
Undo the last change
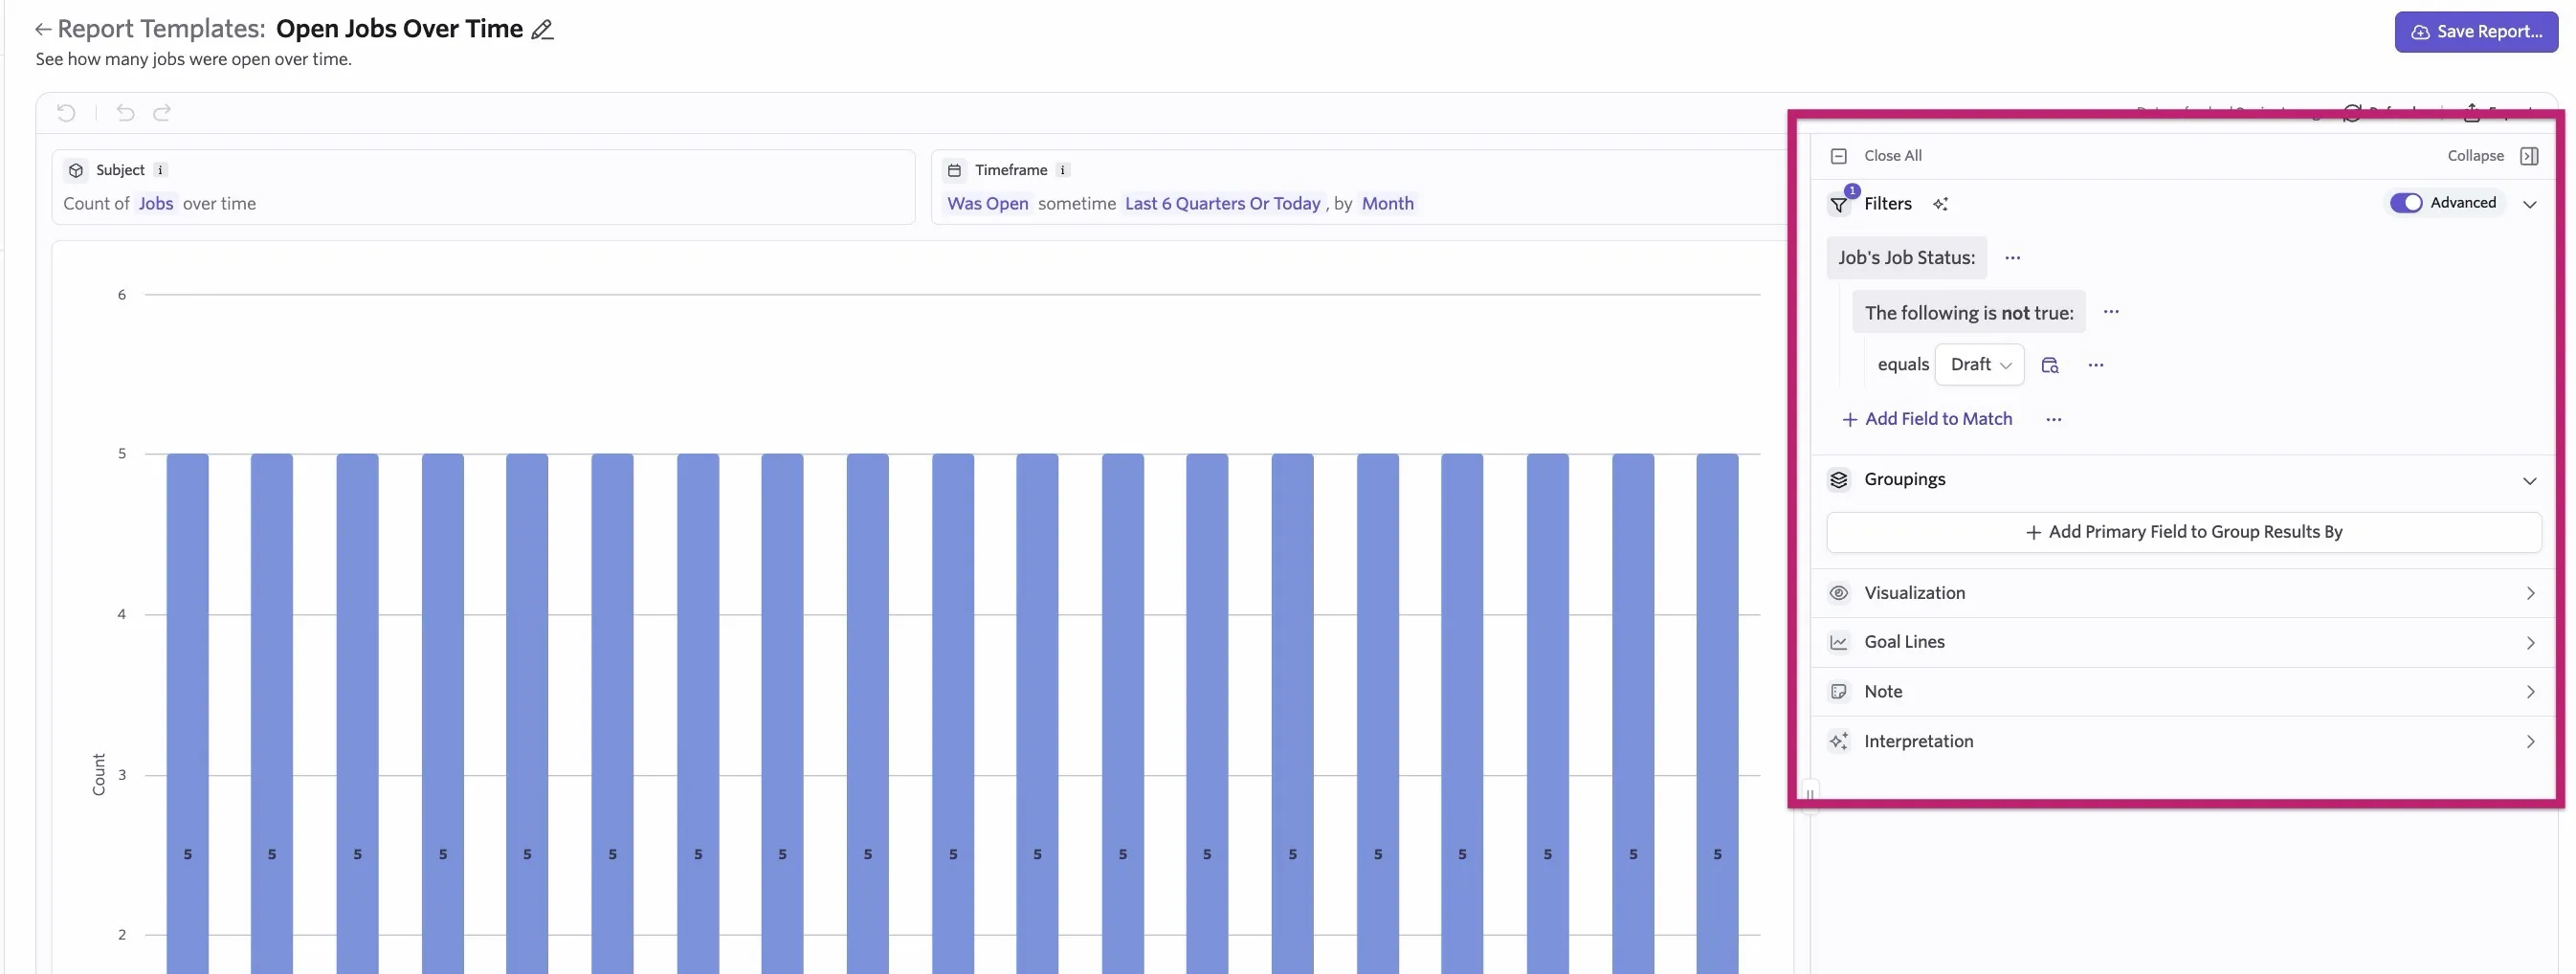(x=125, y=113)
